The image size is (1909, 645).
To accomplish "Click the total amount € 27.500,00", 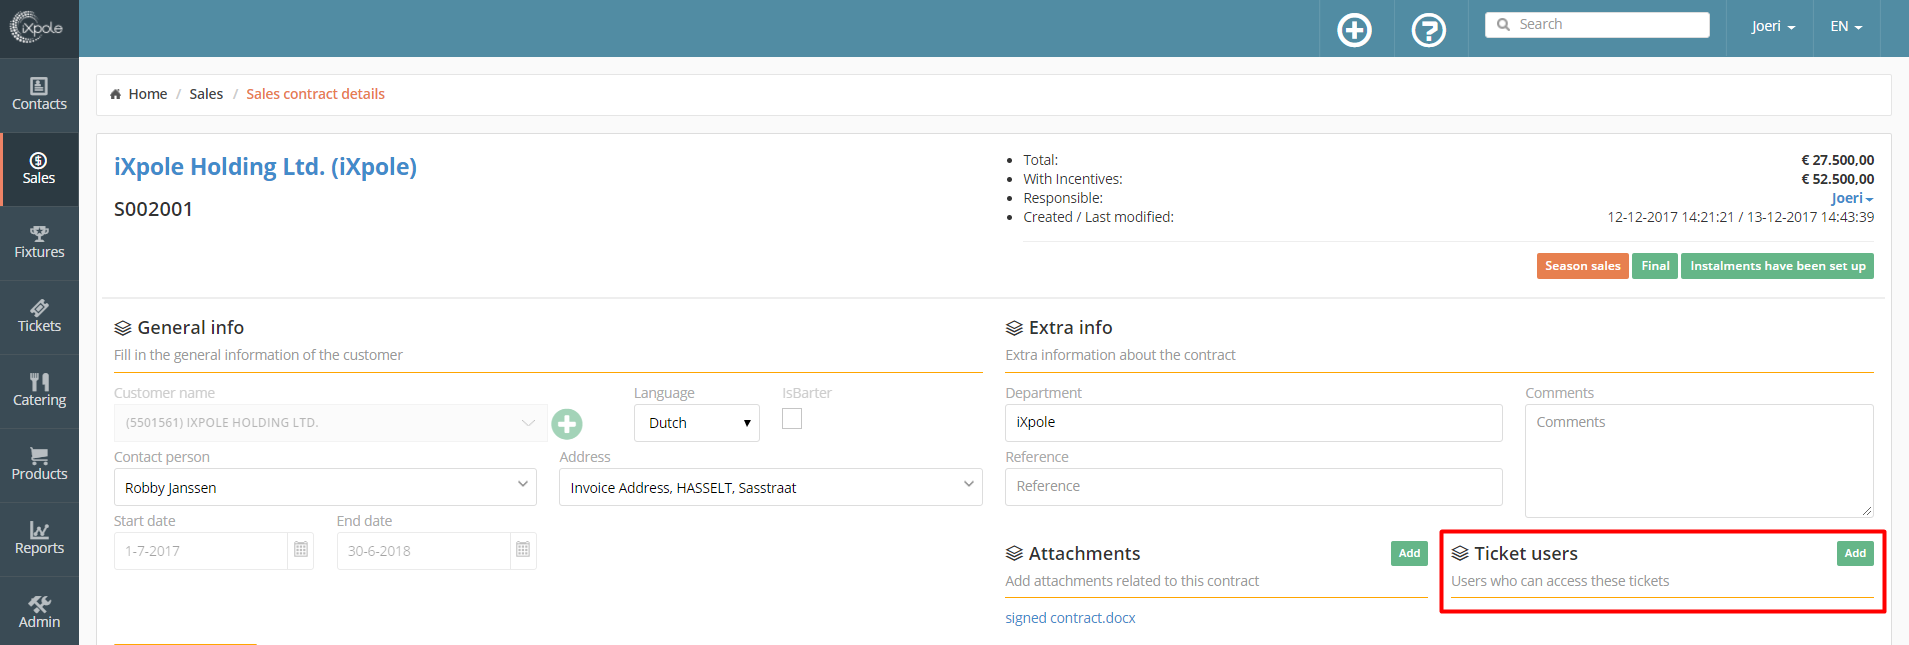I will pos(1837,160).
